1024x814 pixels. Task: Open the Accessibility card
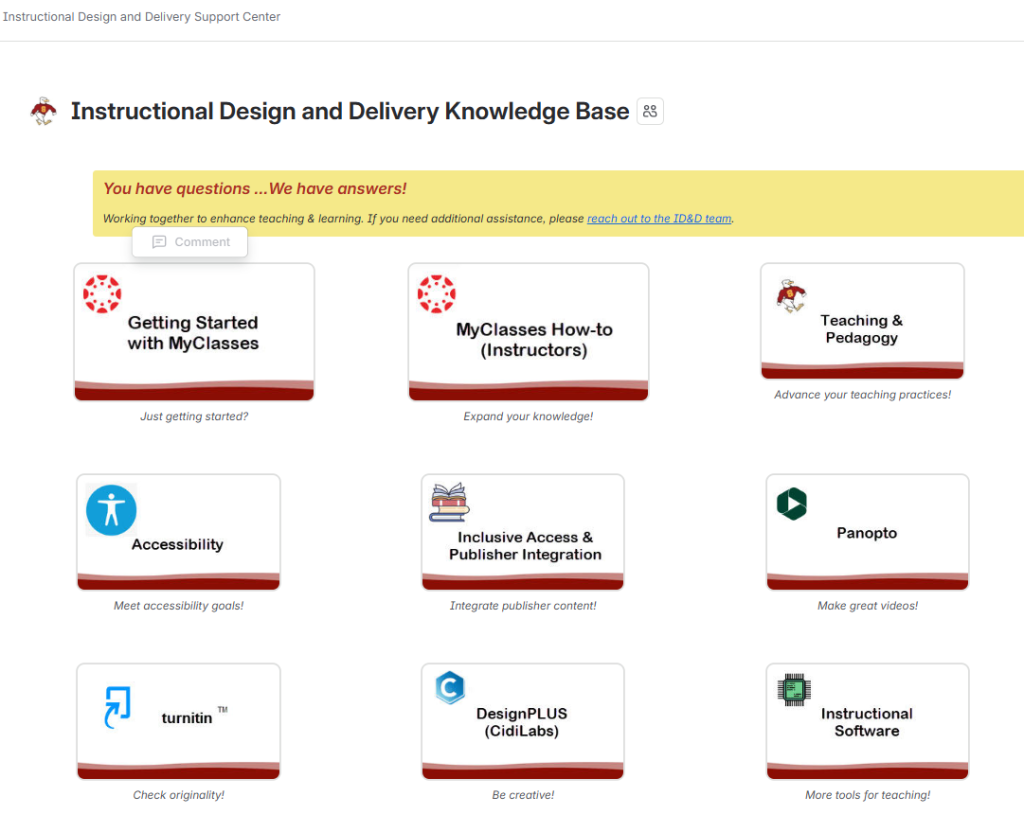[x=178, y=532]
